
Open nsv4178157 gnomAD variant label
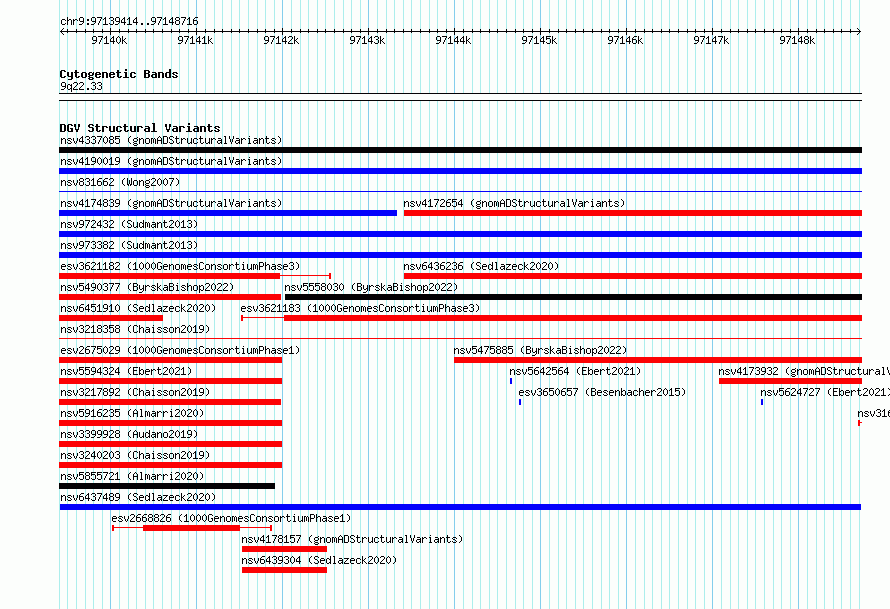pos(352,539)
